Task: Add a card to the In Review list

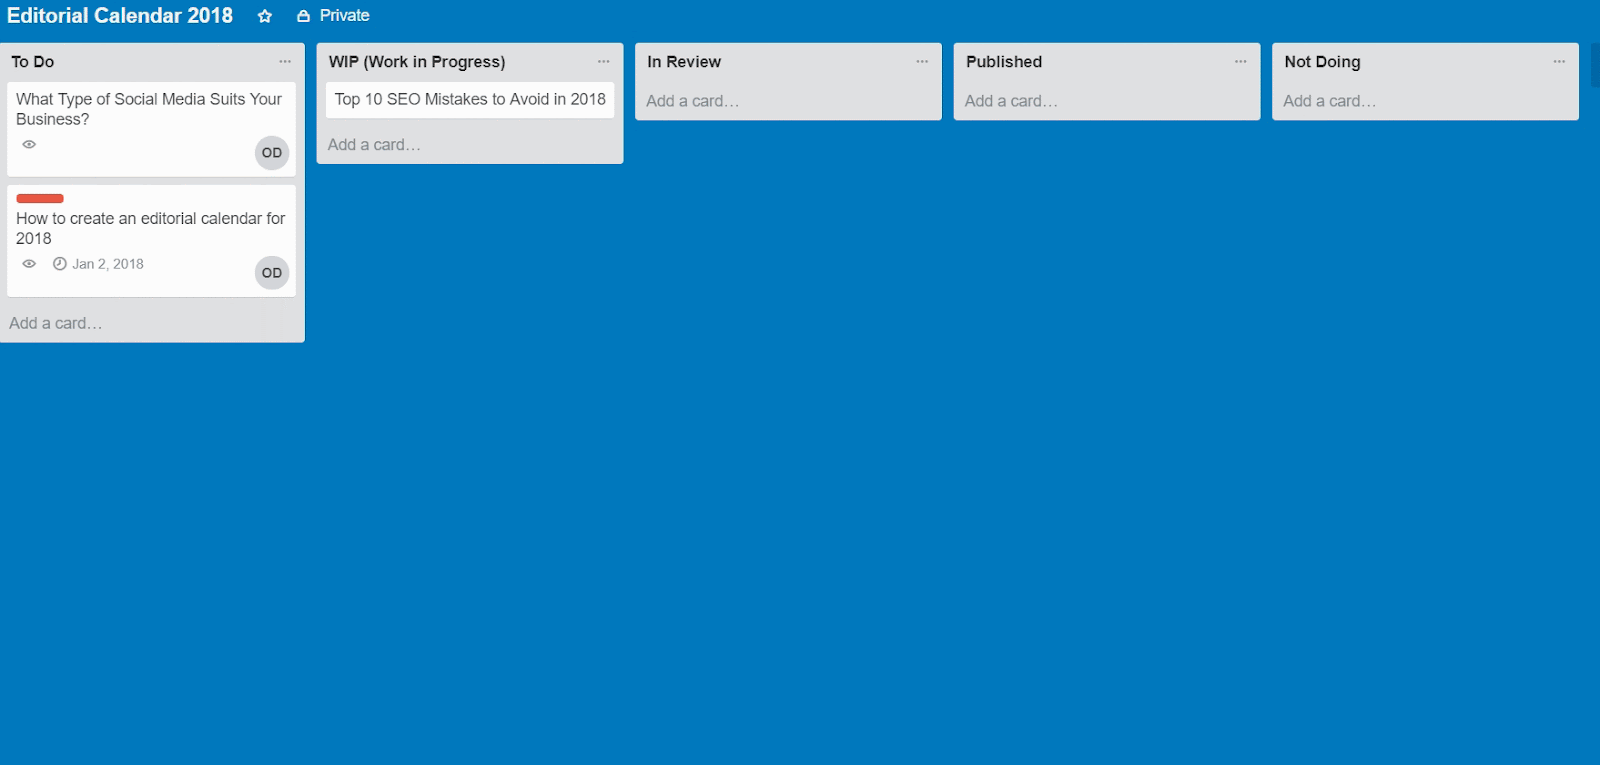Action: click(x=692, y=101)
